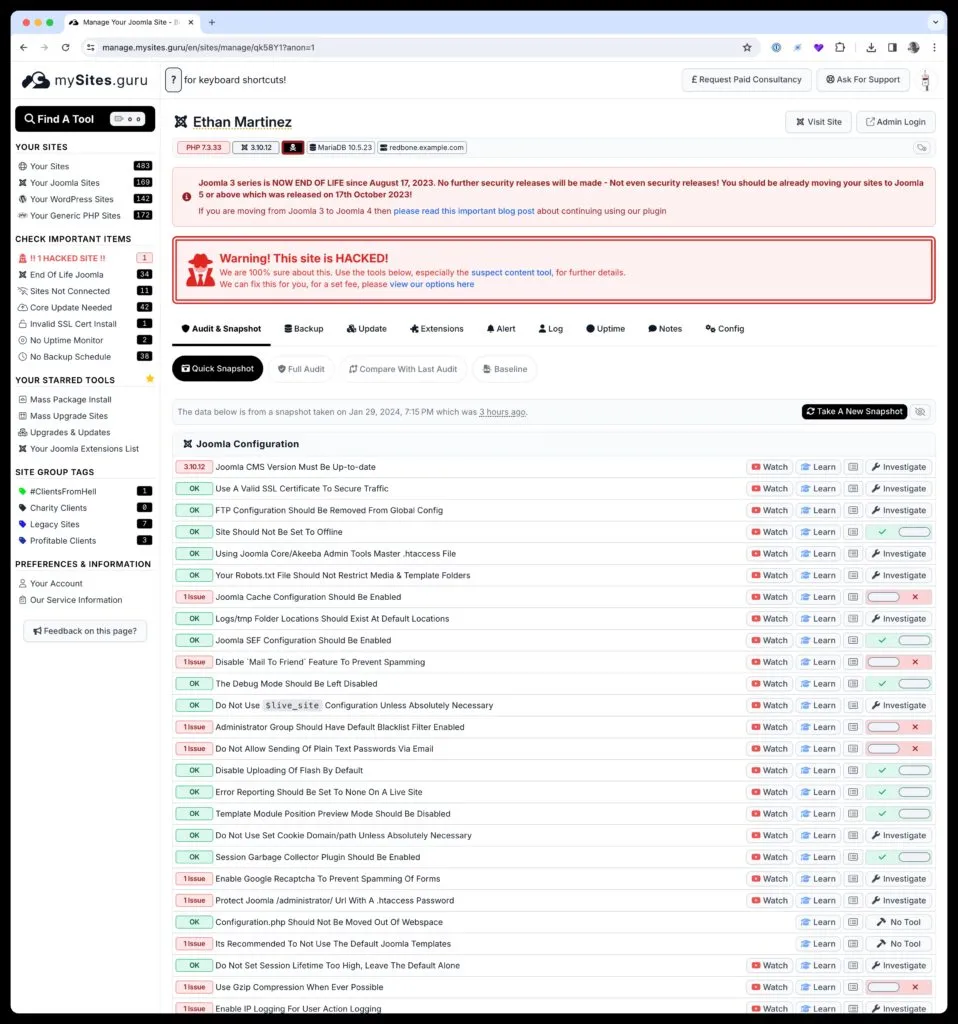Click the tag icon right of the PHP version badges

pyautogui.click(x=922, y=146)
